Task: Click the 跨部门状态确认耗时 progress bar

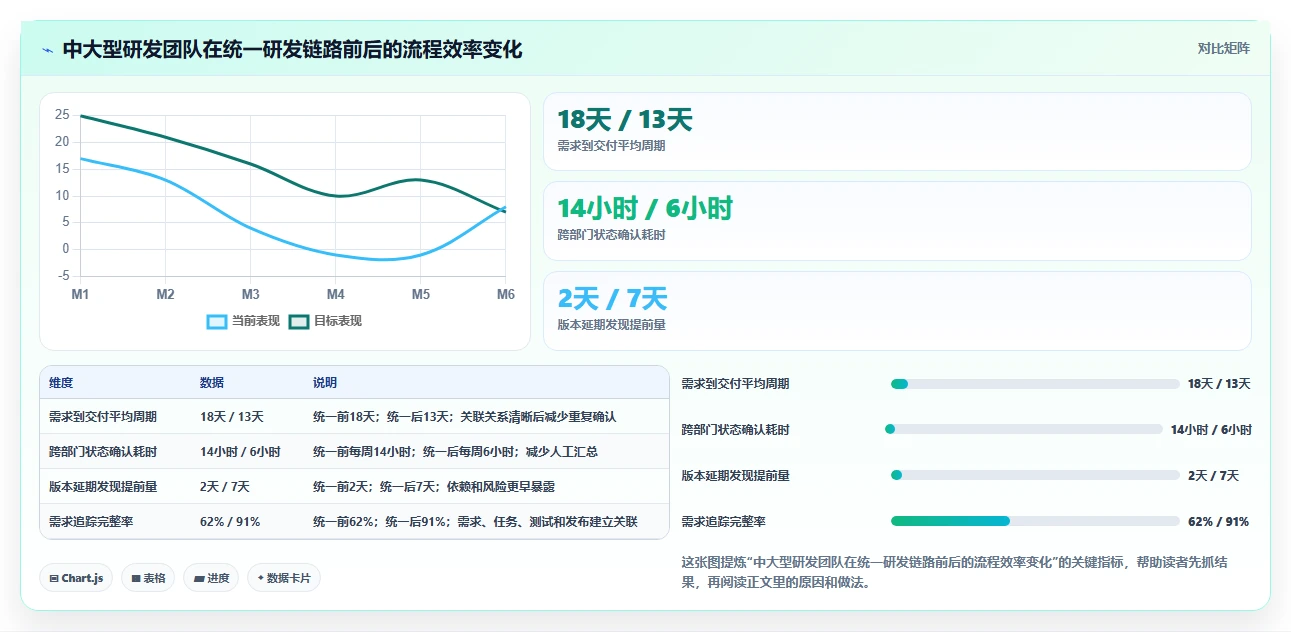Action: (x=1024, y=429)
